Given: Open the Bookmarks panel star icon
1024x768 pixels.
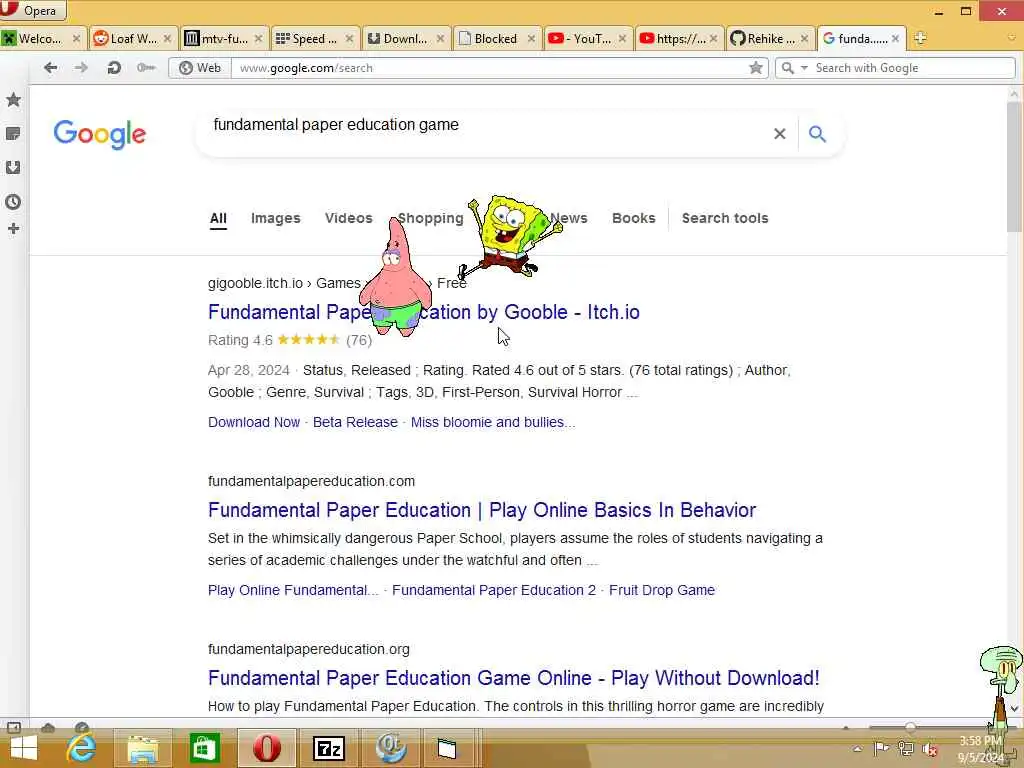Looking at the screenshot, I should (13, 100).
